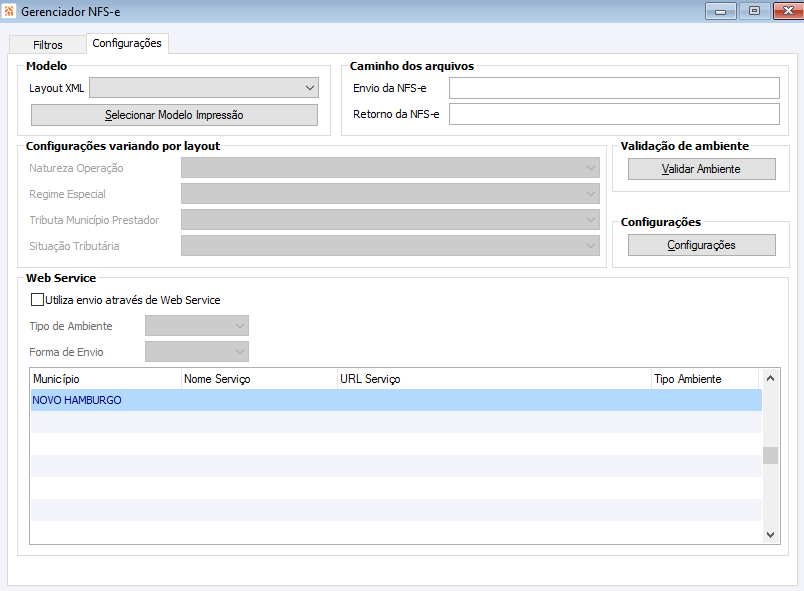804x591 pixels.
Task: Select the NOVO HAMBURGO row
Action: (396, 400)
